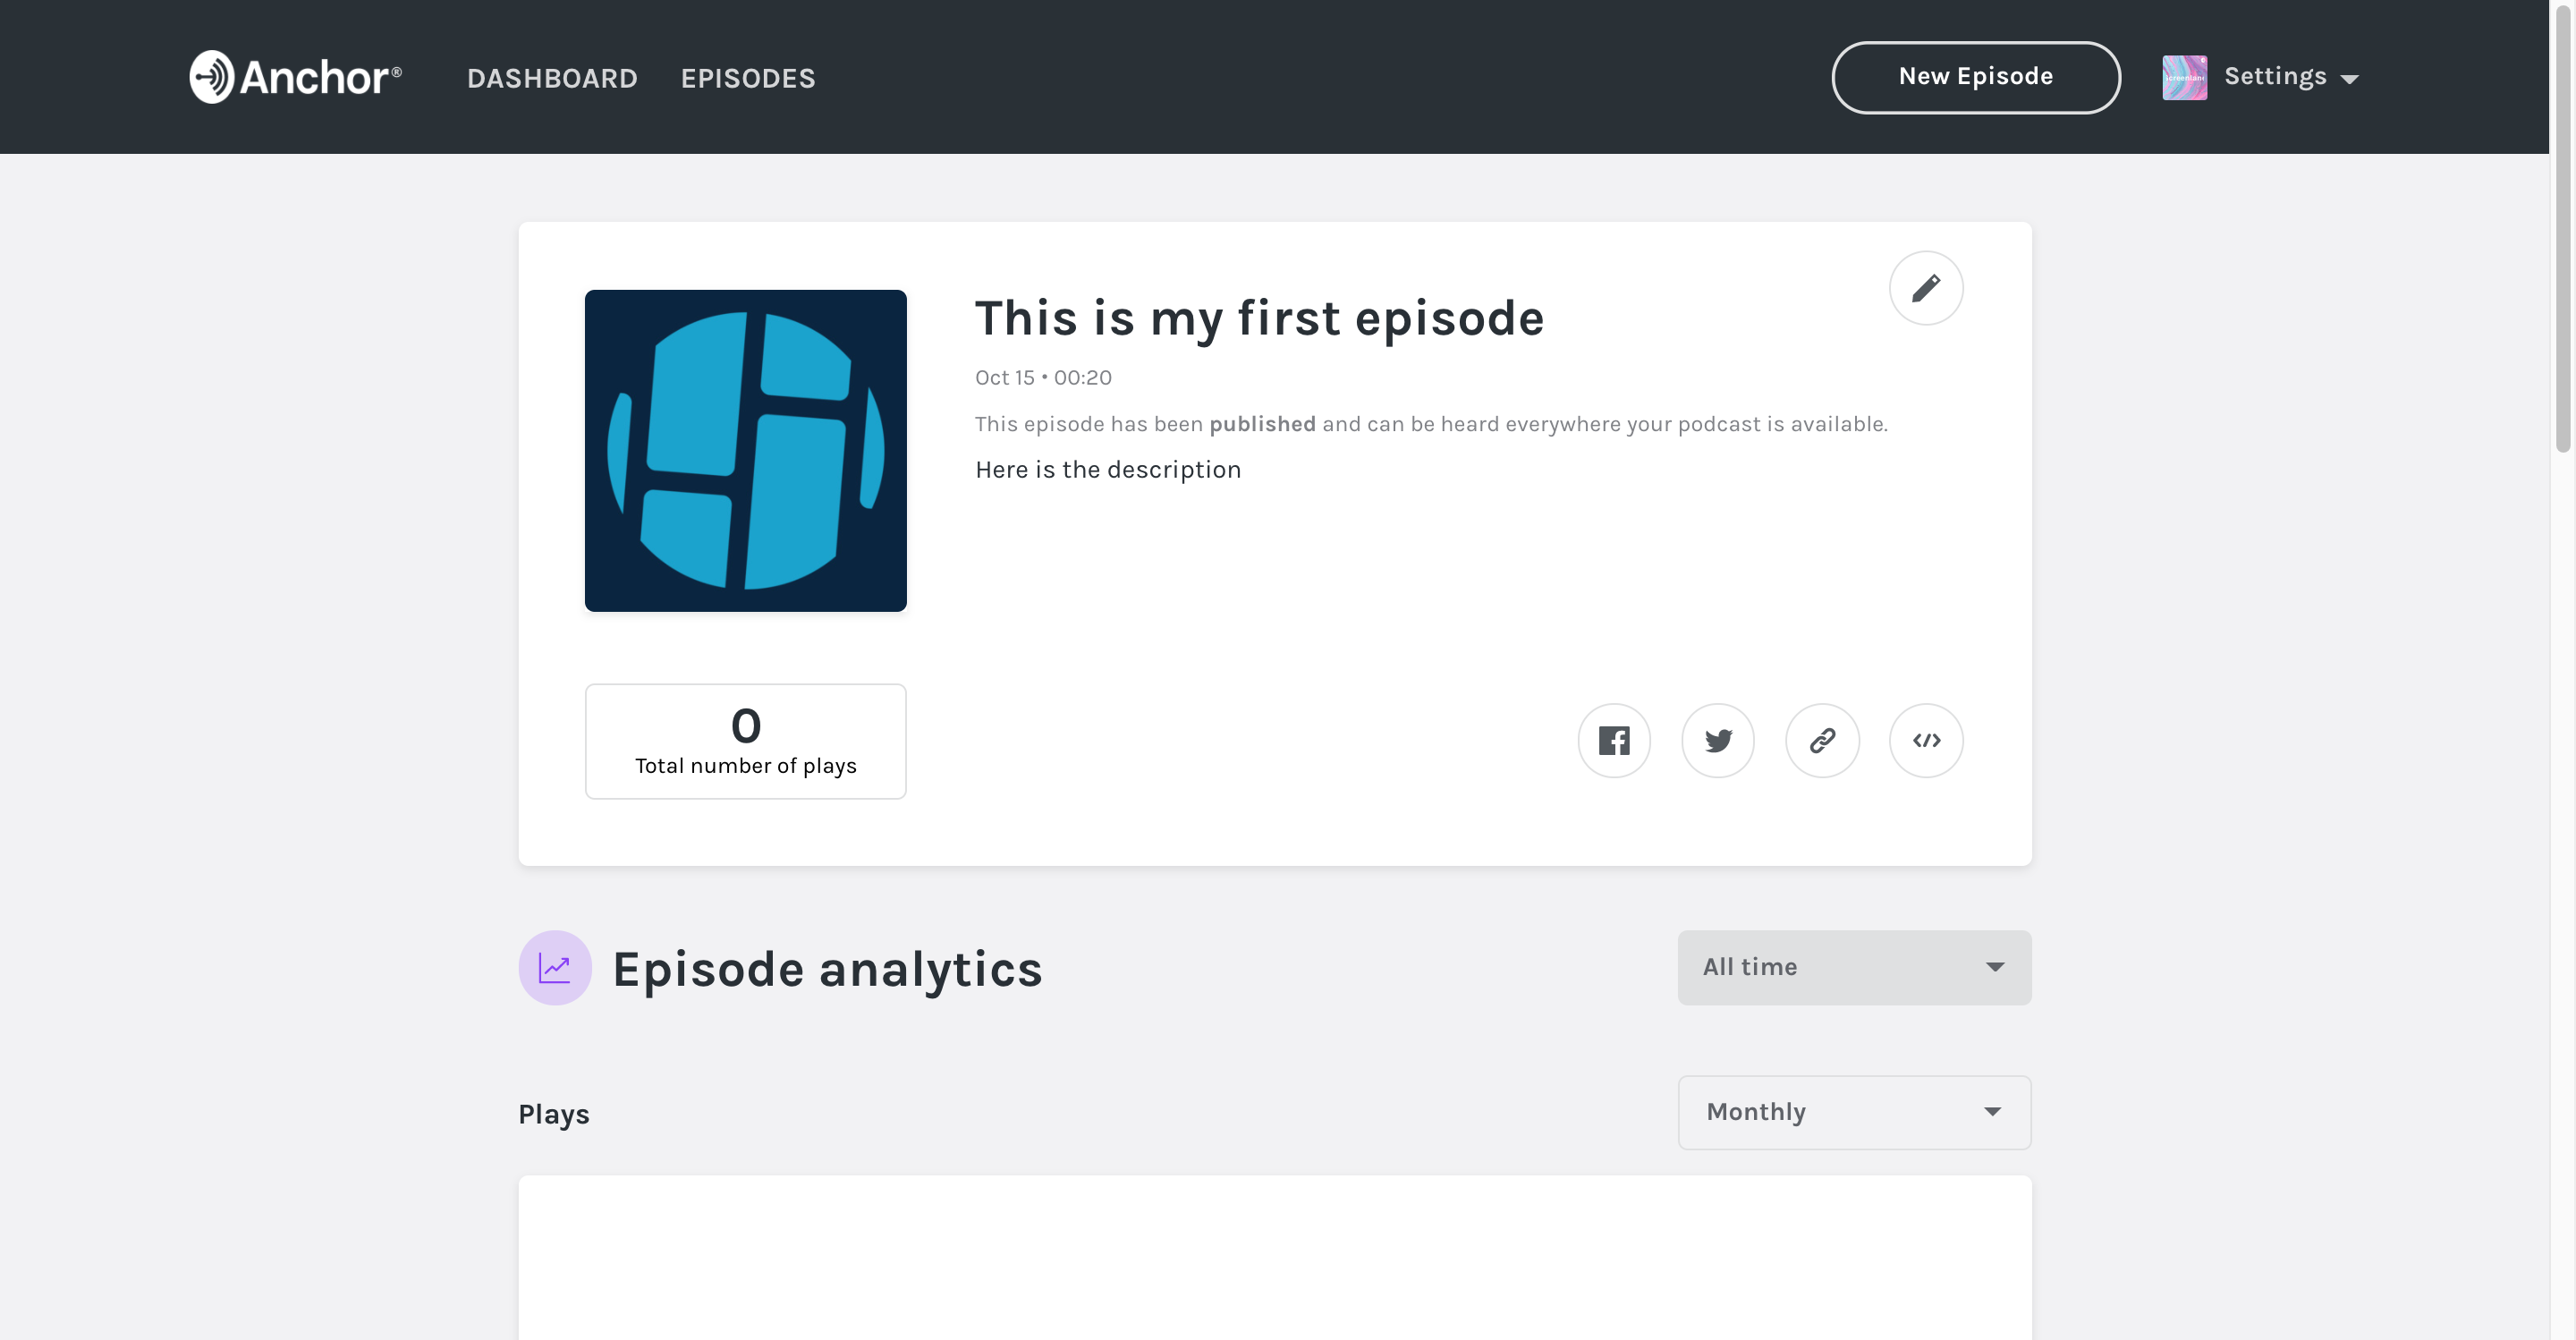Image resolution: width=2576 pixels, height=1340 pixels.
Task: Click the Total number of plays field
Action: pyautogui.click(x=744, y=740)
